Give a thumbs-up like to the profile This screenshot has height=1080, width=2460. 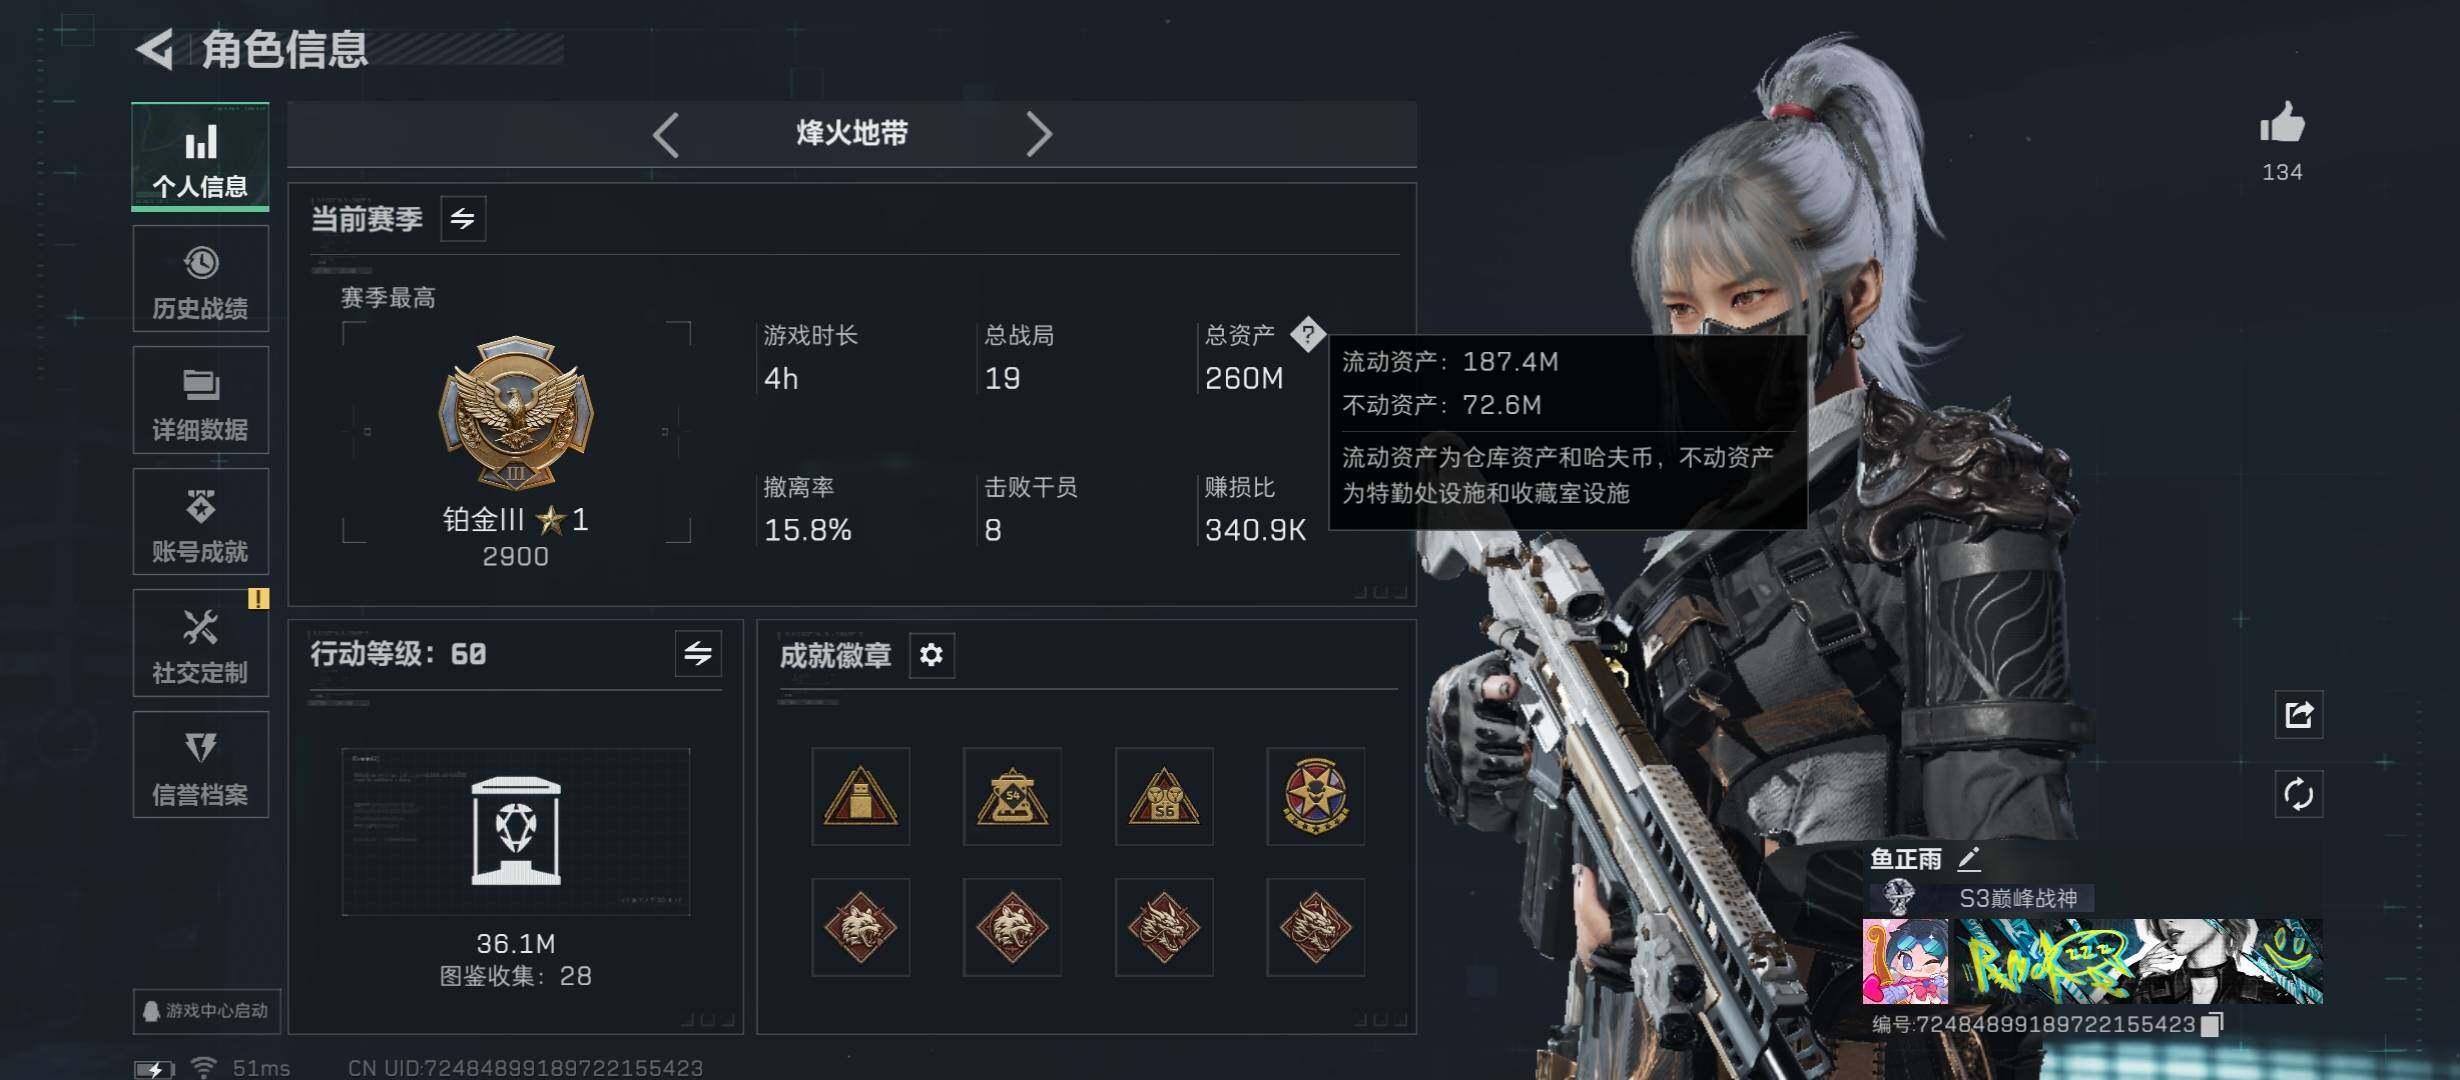2282,125
